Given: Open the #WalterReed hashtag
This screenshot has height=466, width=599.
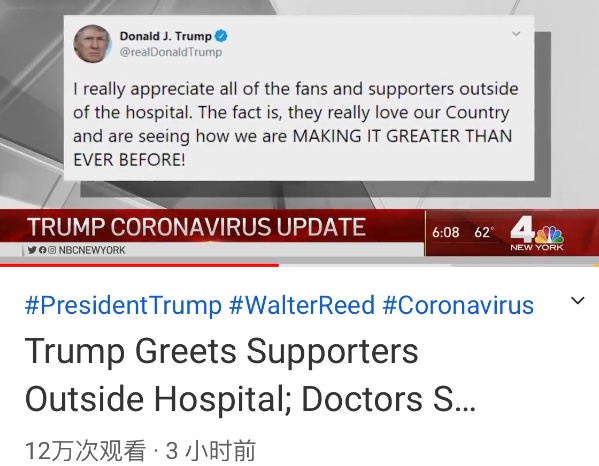Looking at the screenshot, I should [x=302, y=305].
